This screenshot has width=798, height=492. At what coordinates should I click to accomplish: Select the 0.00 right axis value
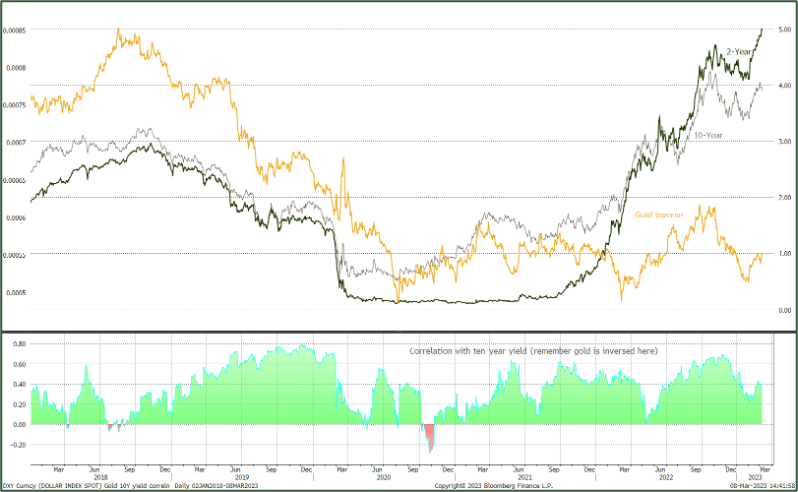pos(785,310)
